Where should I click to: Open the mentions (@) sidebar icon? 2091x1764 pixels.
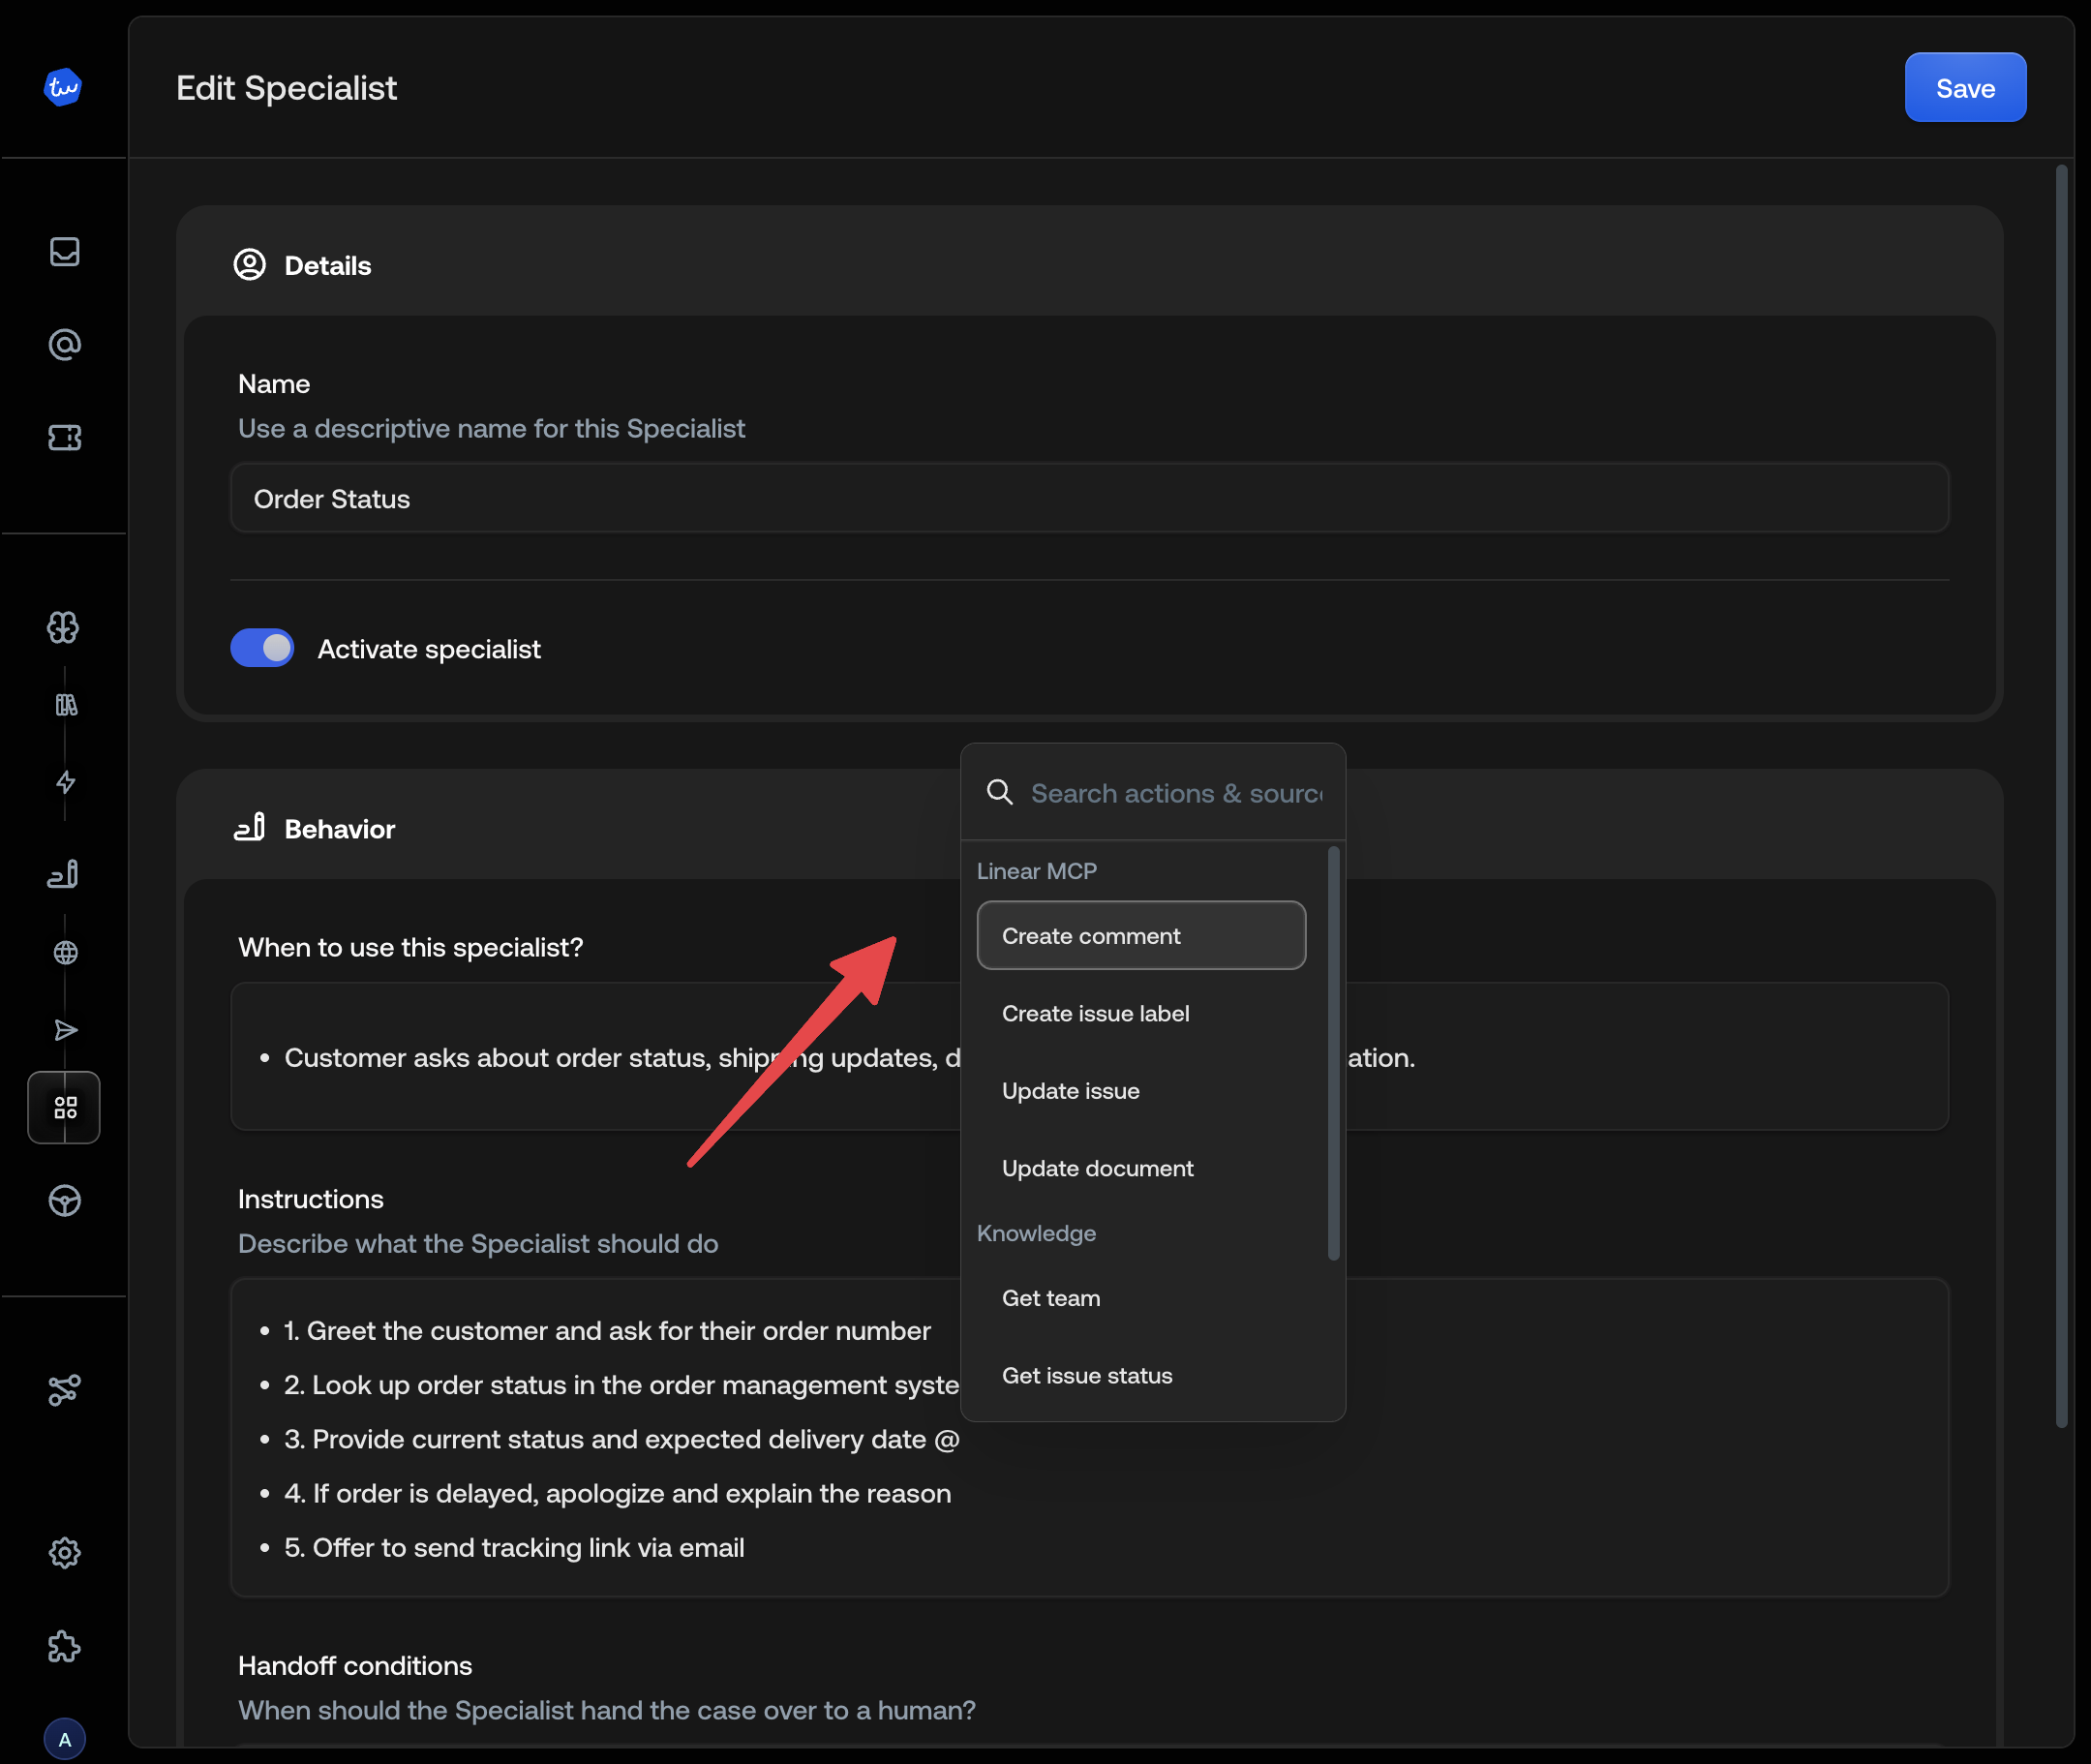(65, 345)
